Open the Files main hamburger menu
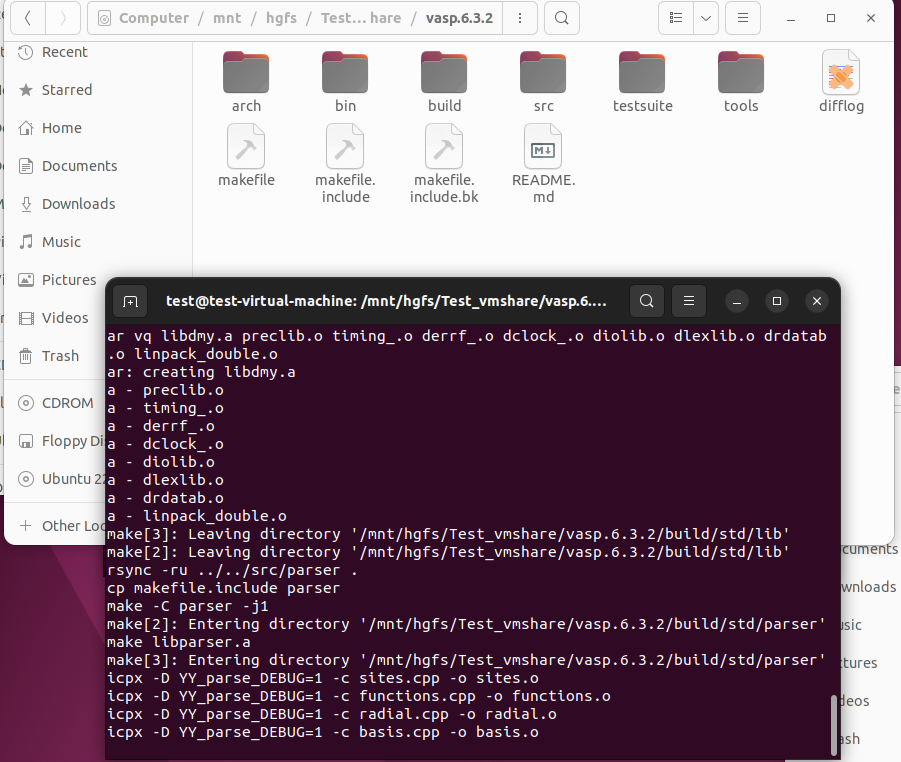 [742, 18]
